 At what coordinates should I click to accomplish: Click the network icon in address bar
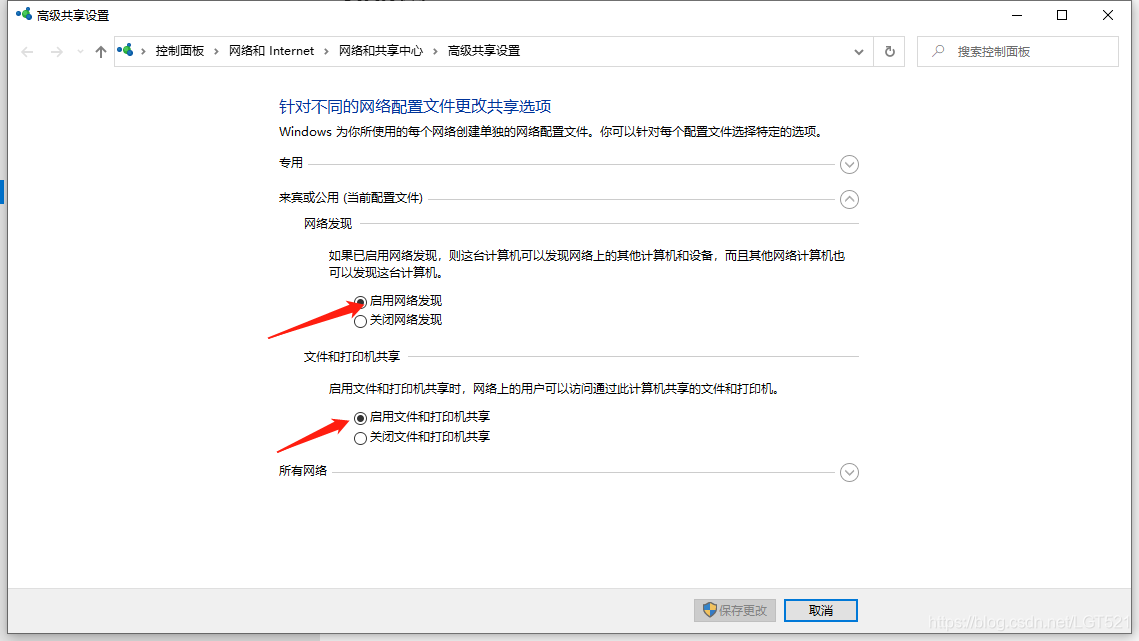click(126, 50)
